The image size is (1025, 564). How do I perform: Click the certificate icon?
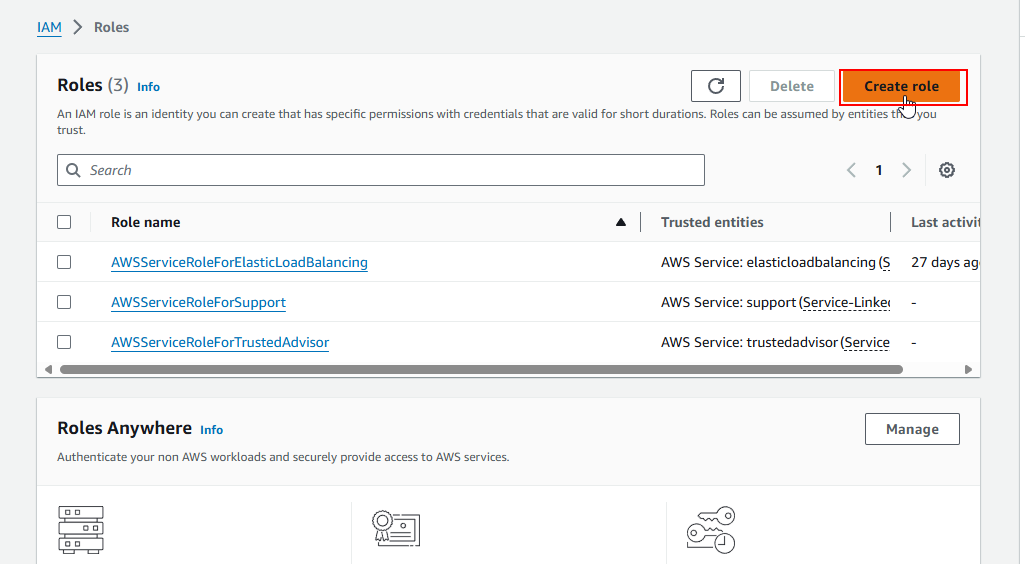coord(395,529)
